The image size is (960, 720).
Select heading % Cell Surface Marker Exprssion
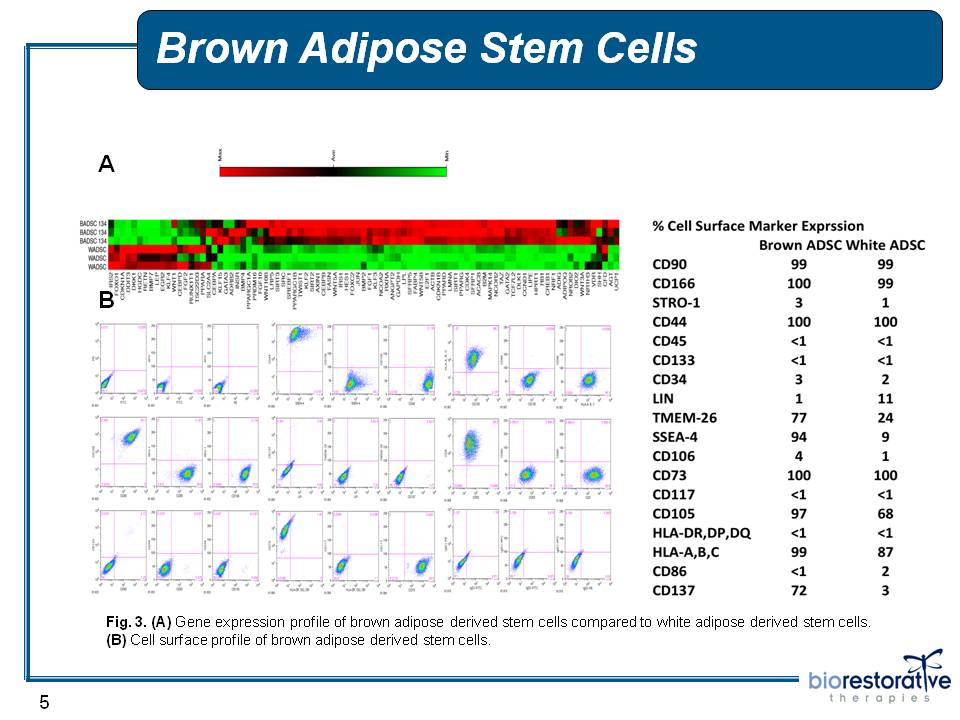point(758,226)
